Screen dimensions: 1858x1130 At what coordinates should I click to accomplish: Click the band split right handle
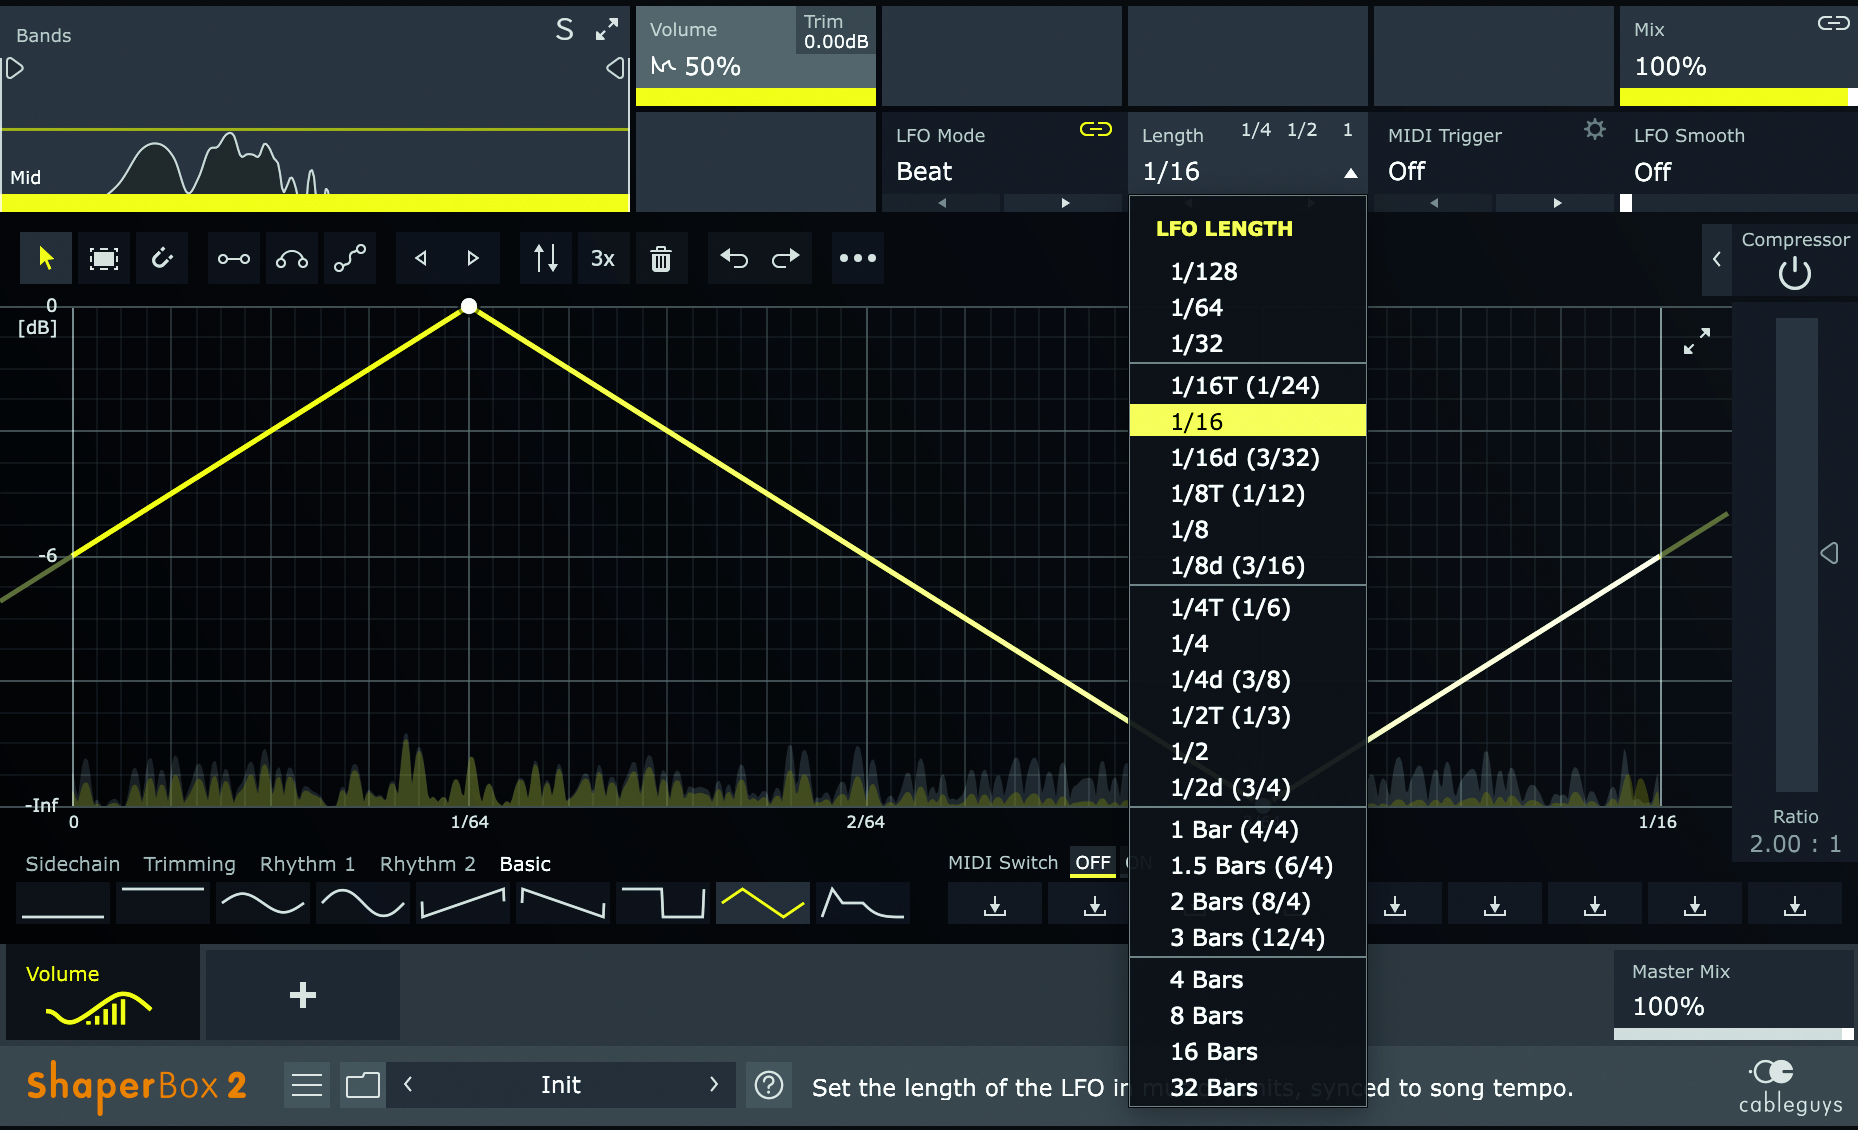point(615,68)
